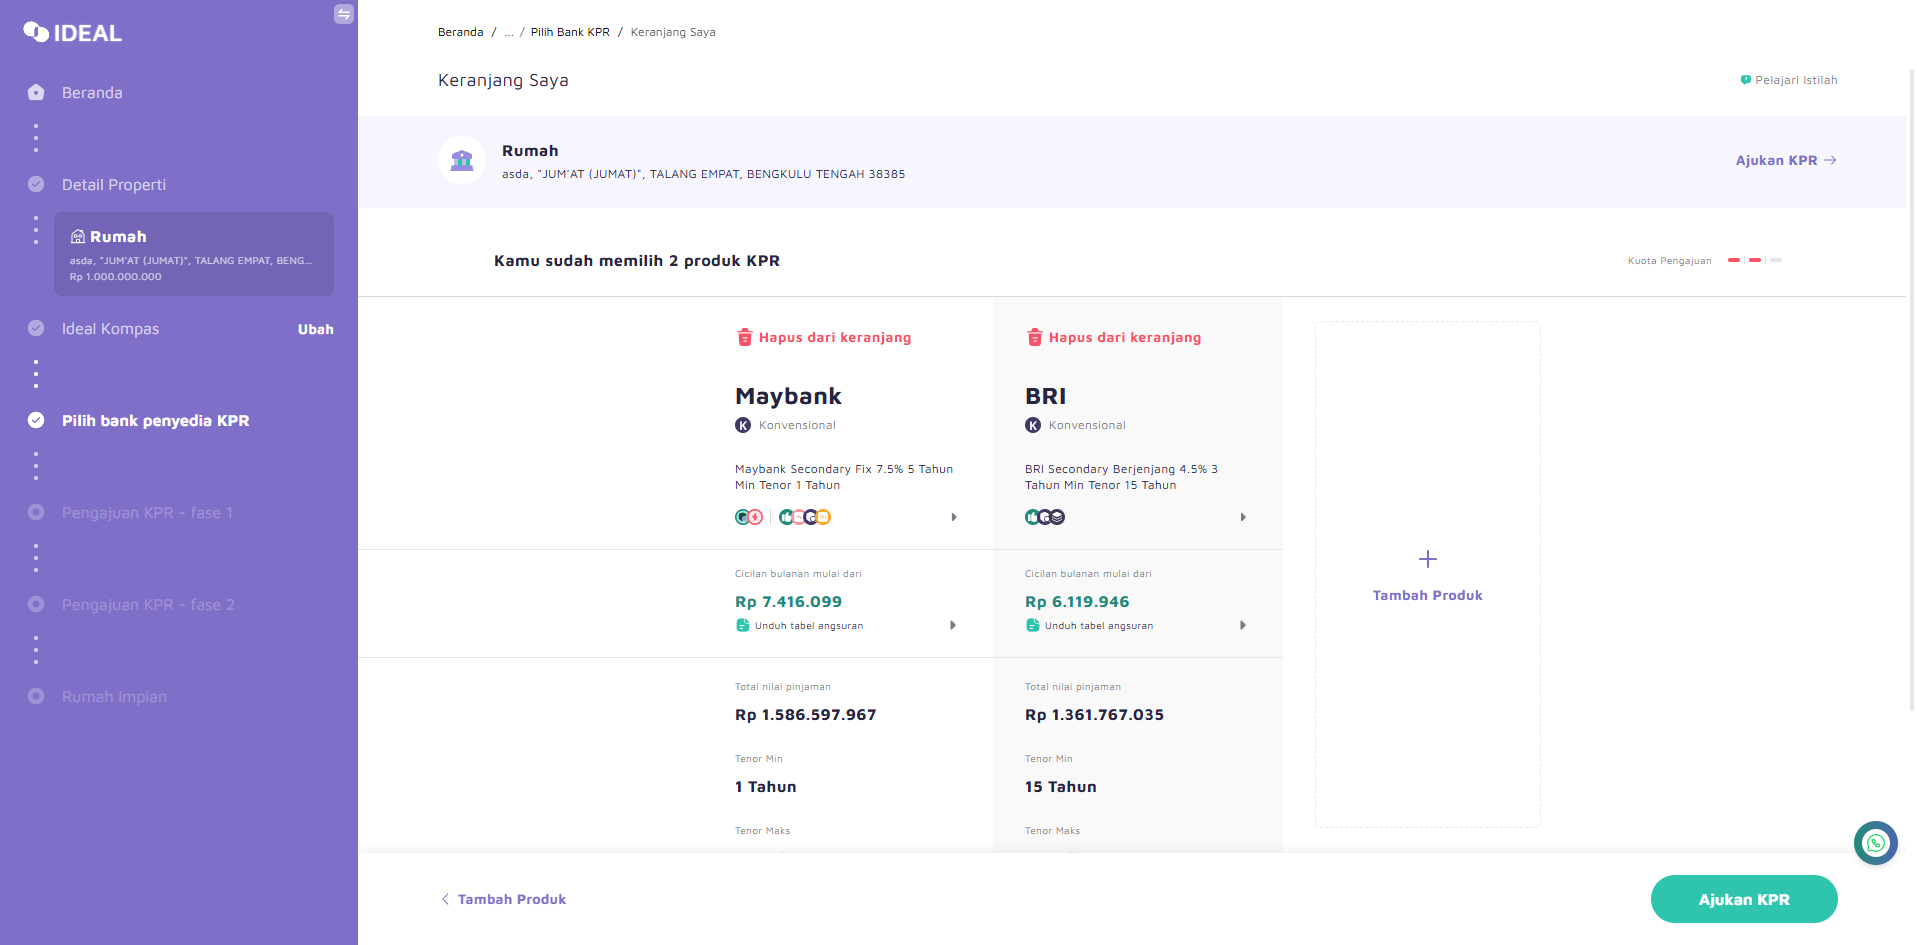Image resolution: width=1917 pixels, height=945 pixels.
Task: Expand Maybank product features arrow
Action: (x=954, y=517)
